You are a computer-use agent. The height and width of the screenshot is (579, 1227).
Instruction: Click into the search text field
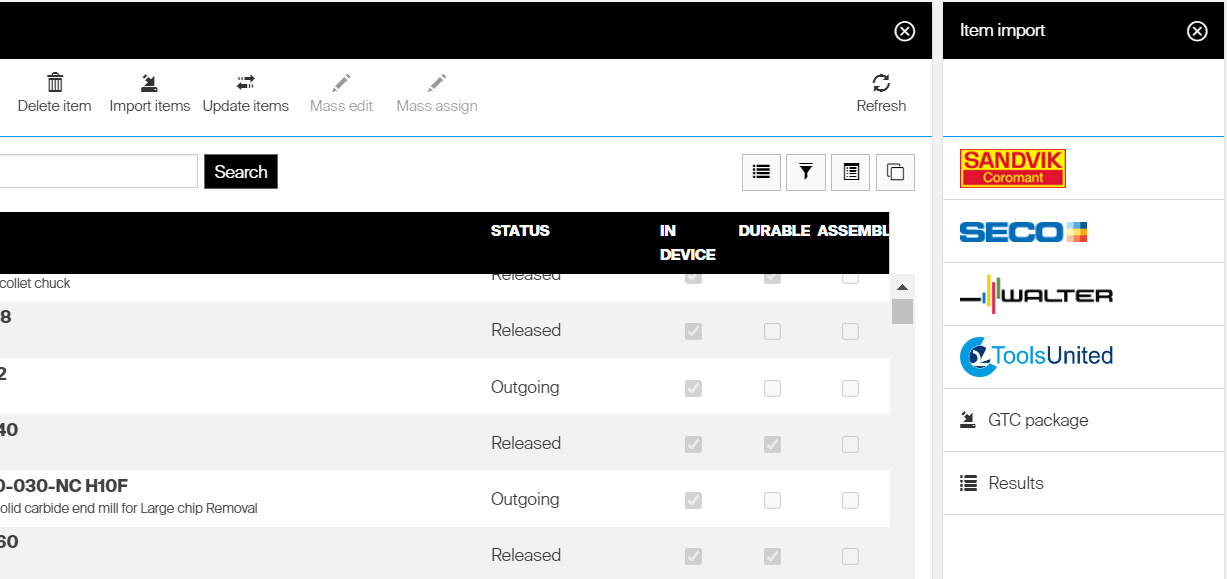[x=98, y=171]
